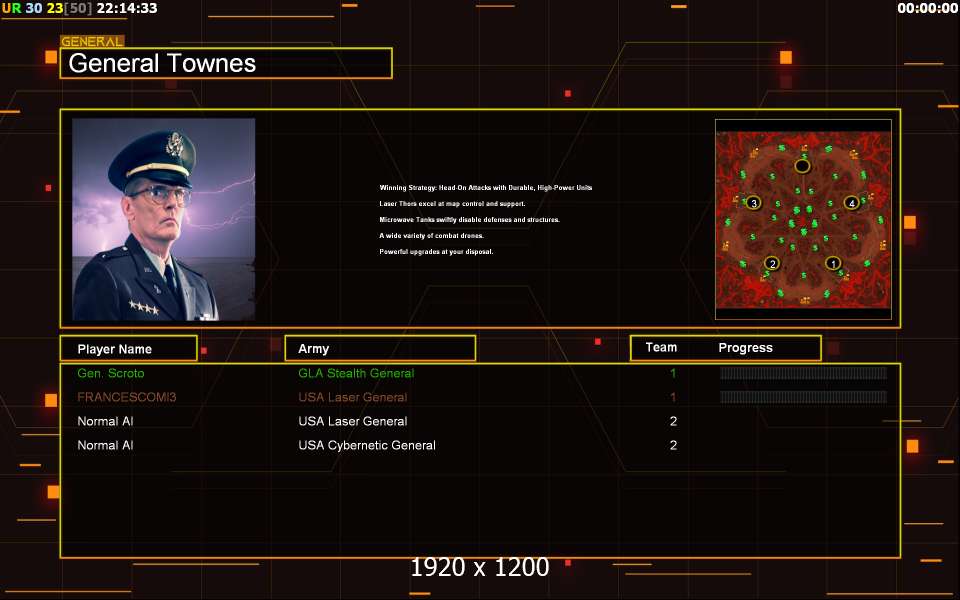Select the Progress column header
This screenshot has height=600, width=960.
[x=745, y=348]
